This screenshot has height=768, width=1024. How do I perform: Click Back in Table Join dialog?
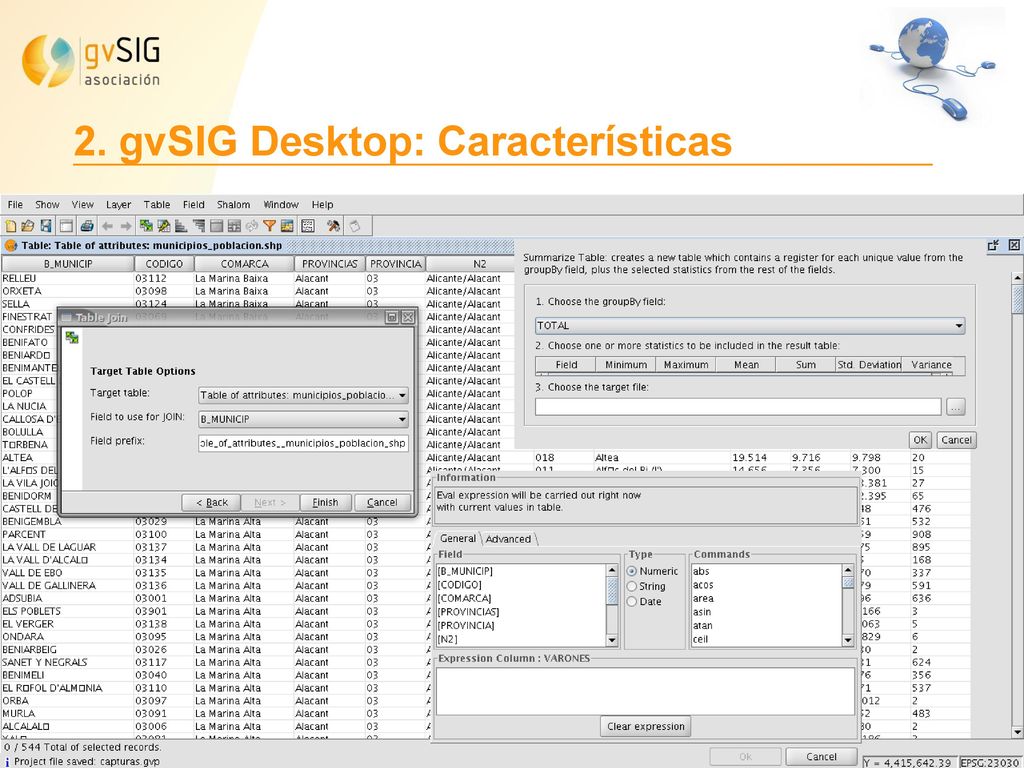212,502
